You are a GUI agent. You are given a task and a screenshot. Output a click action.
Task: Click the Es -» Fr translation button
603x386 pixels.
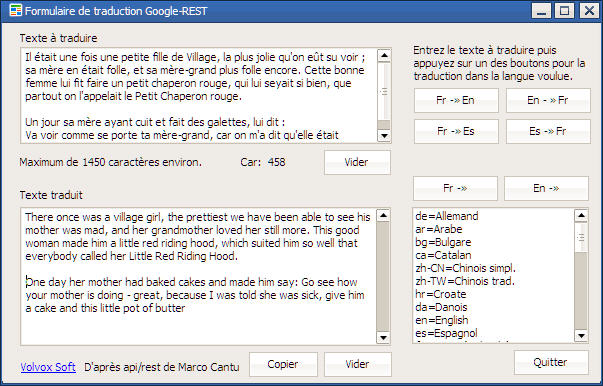(x=548, y=131)
